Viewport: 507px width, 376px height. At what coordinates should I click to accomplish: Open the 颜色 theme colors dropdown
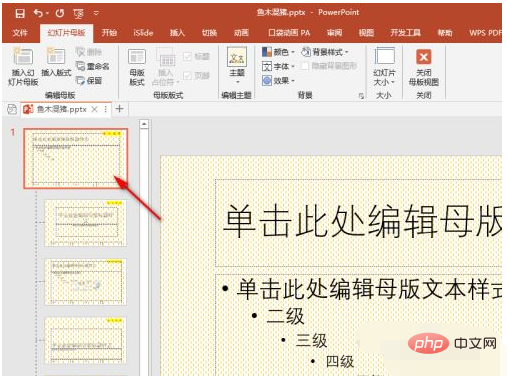(x=278, y=52)
